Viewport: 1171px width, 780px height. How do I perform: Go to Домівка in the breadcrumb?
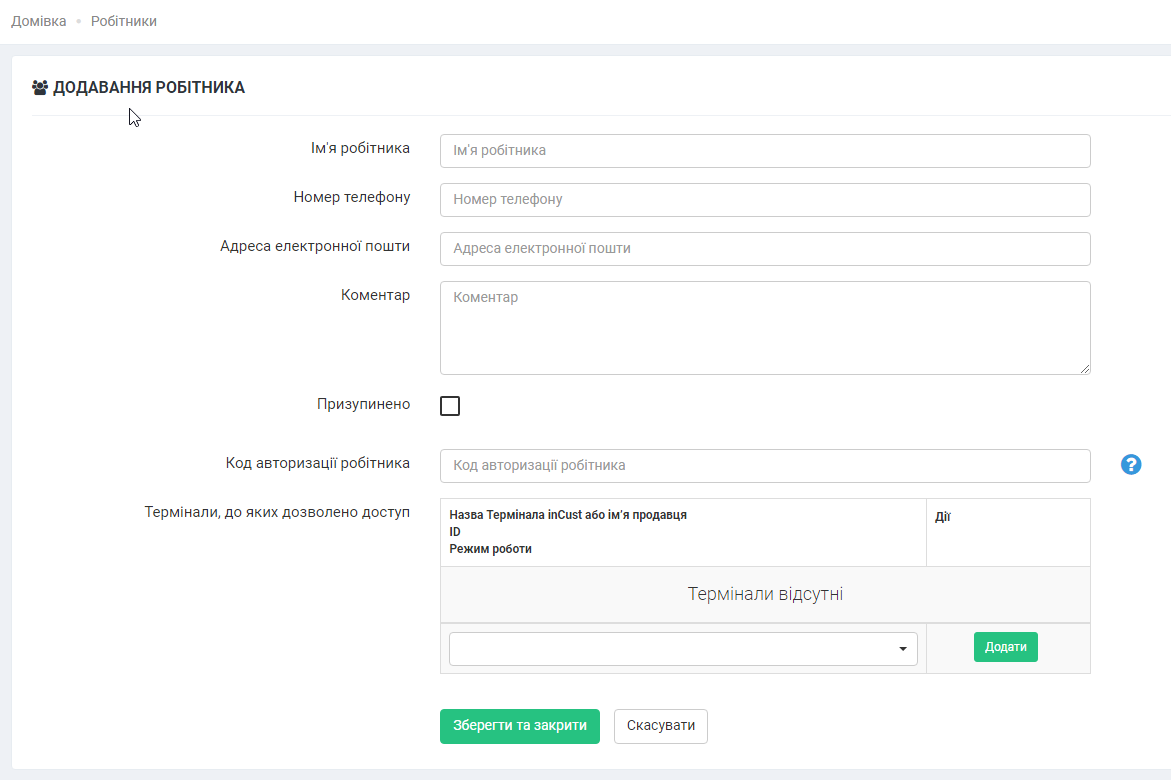[x=39, y=21]
